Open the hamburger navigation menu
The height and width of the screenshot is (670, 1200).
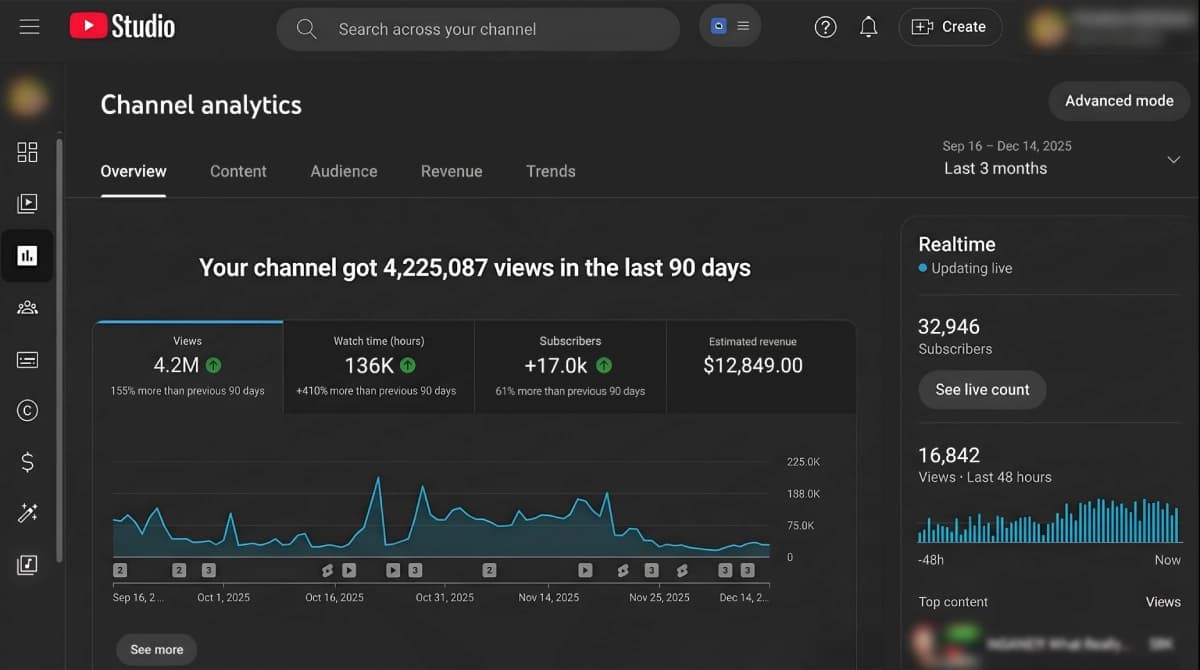29,27
